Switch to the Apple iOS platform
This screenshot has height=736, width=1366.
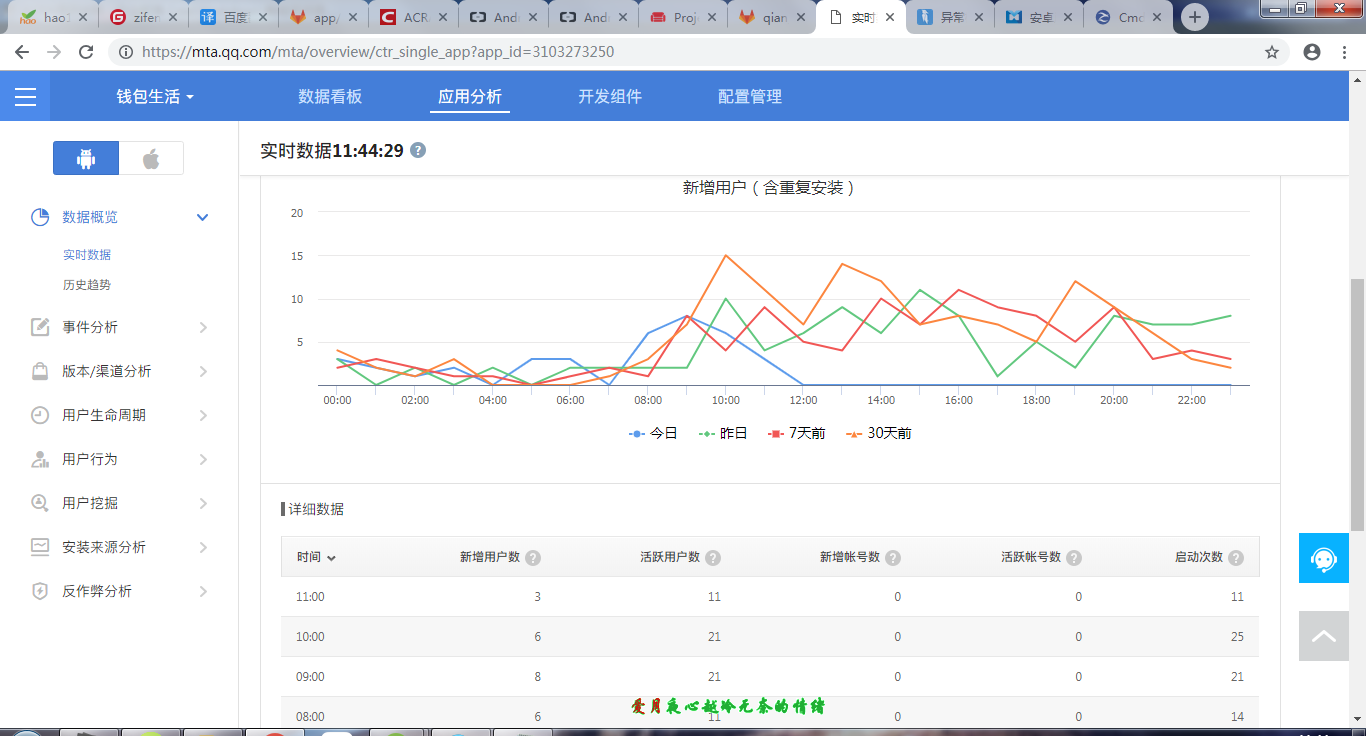pyautogui.click(x=151, y=158)
